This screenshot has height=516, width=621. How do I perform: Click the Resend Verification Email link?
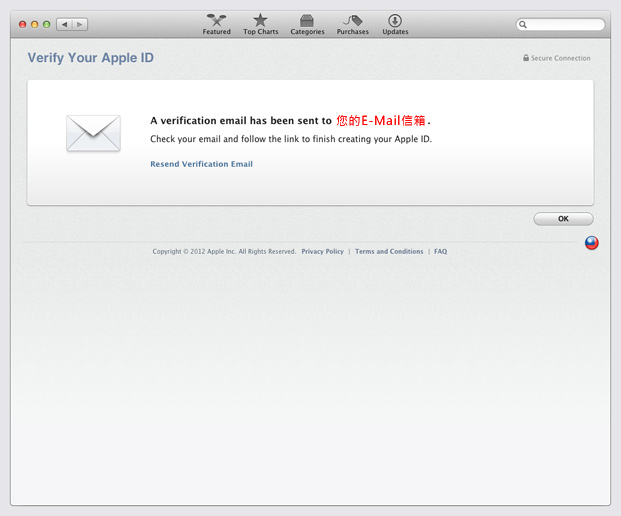[201, 164]
